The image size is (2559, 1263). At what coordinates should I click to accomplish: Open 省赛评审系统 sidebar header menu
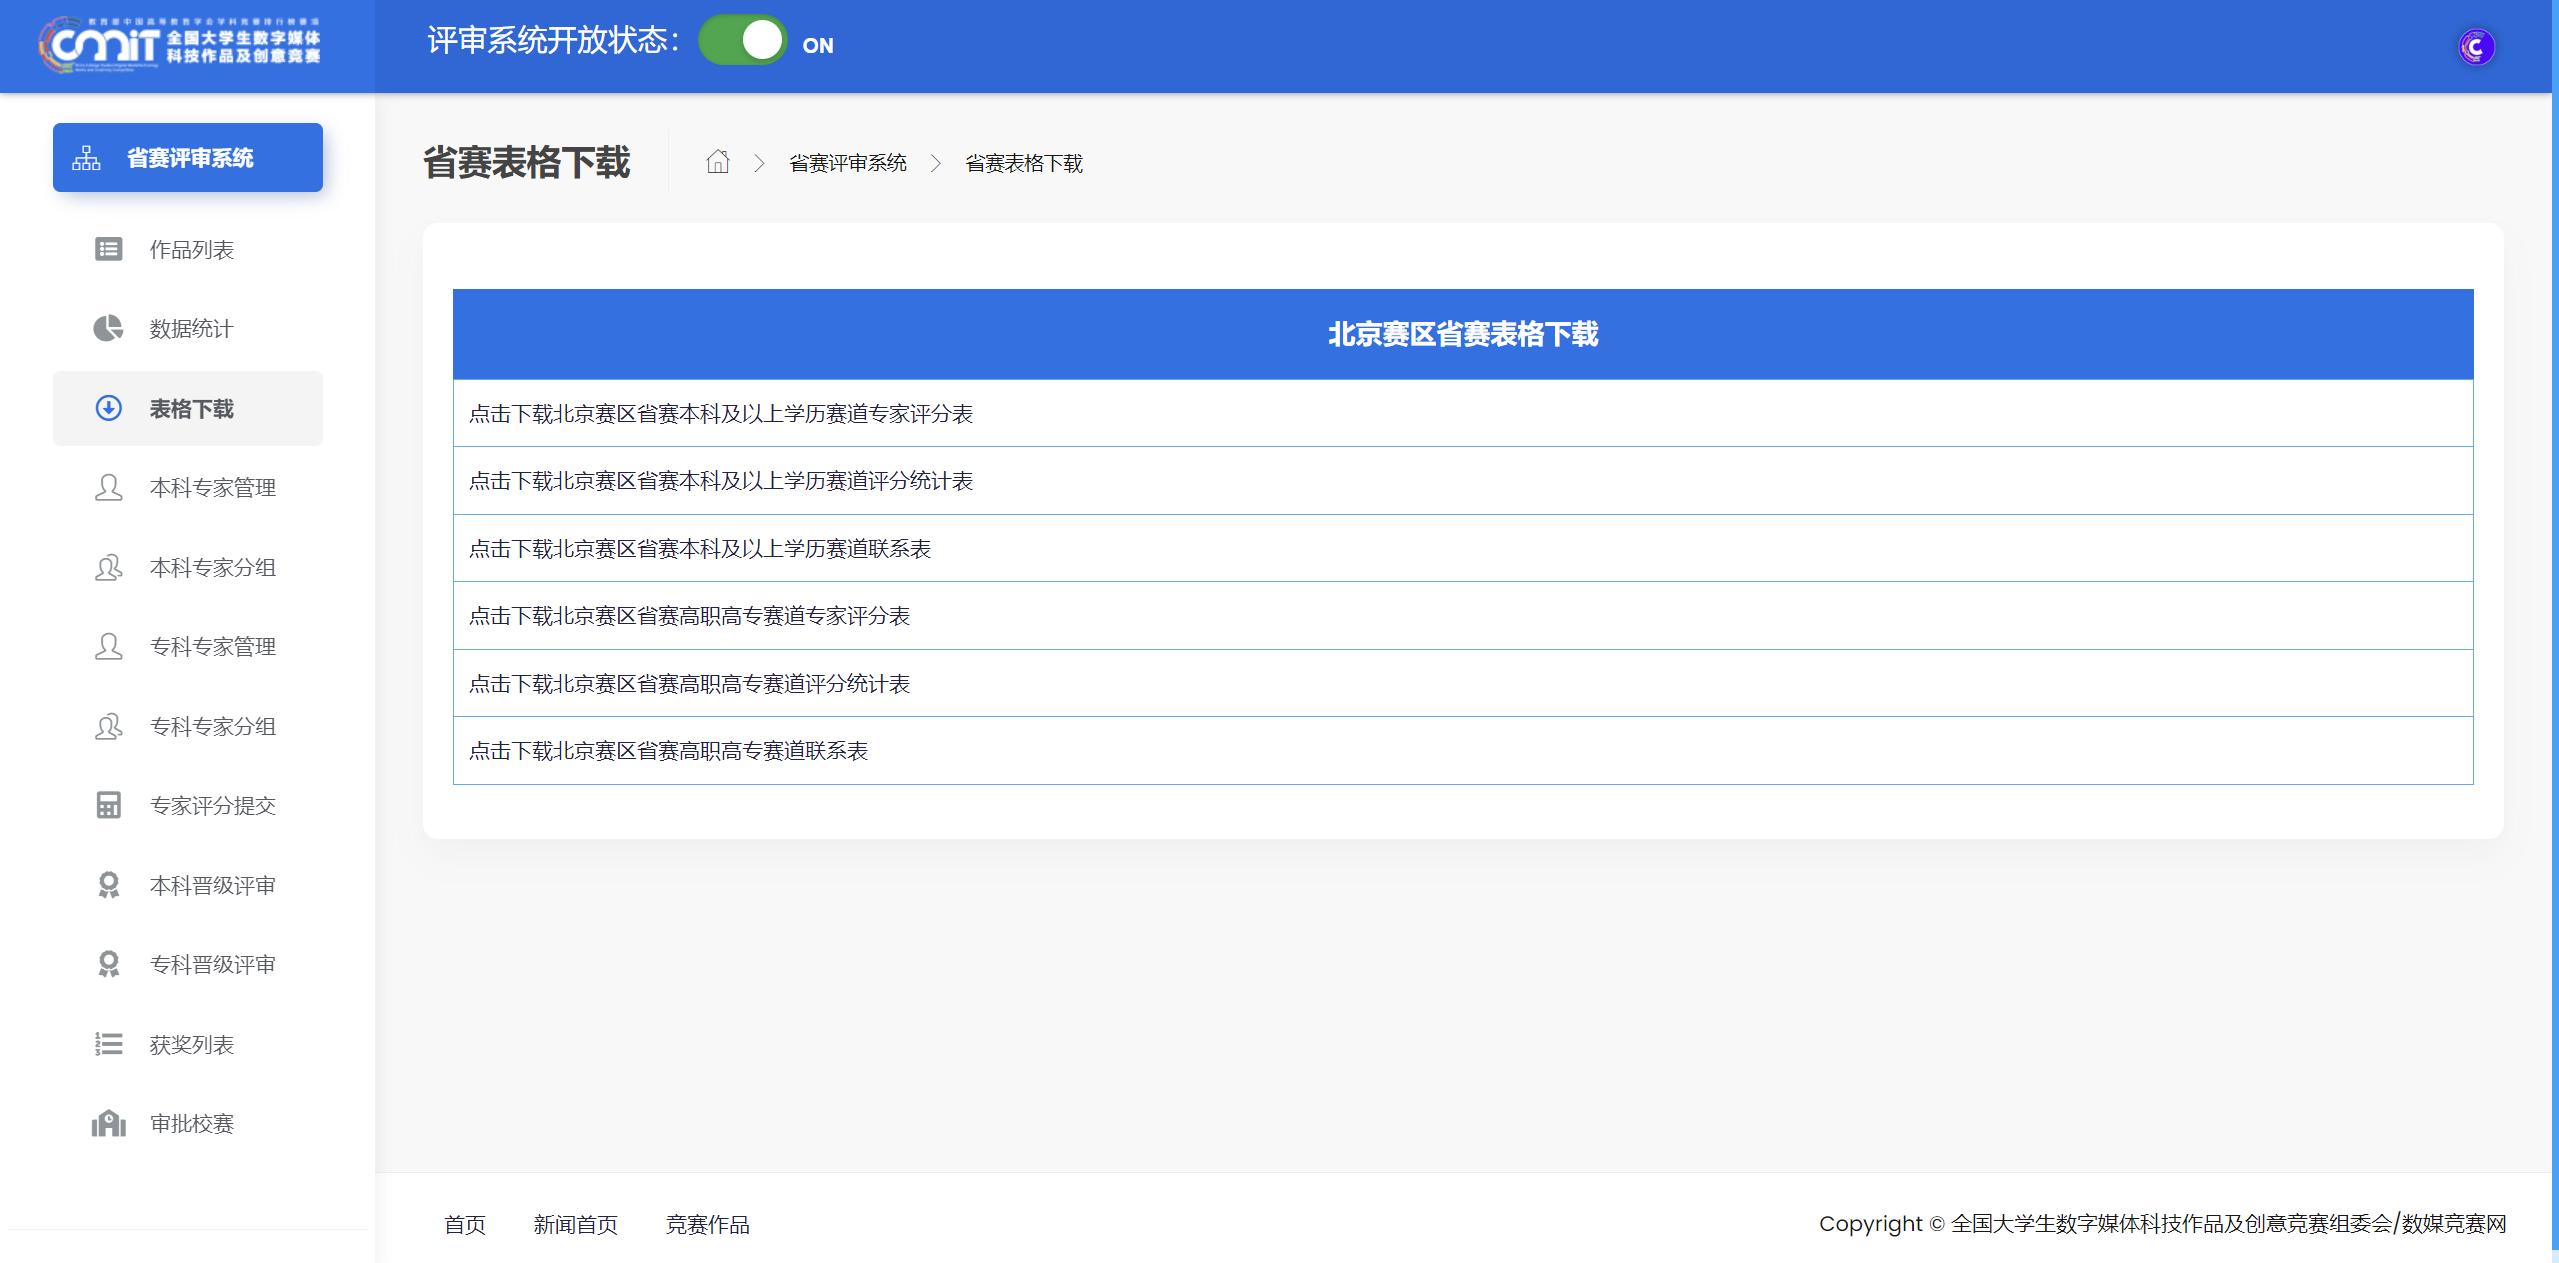click(188, 158)
